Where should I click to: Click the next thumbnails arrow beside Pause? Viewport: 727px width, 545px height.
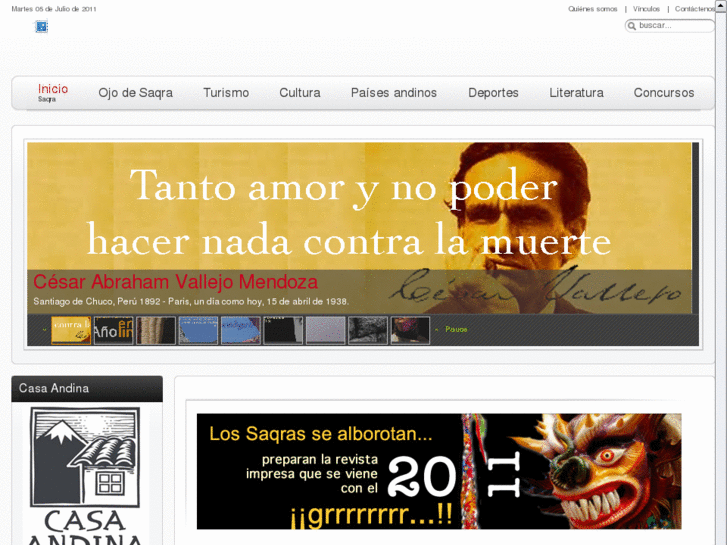pyautogui.click(x=437, y=330)
